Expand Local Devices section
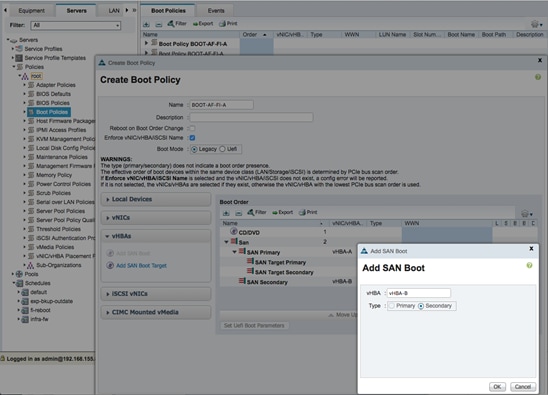This screenshot has height=395, width=548. 156,199
